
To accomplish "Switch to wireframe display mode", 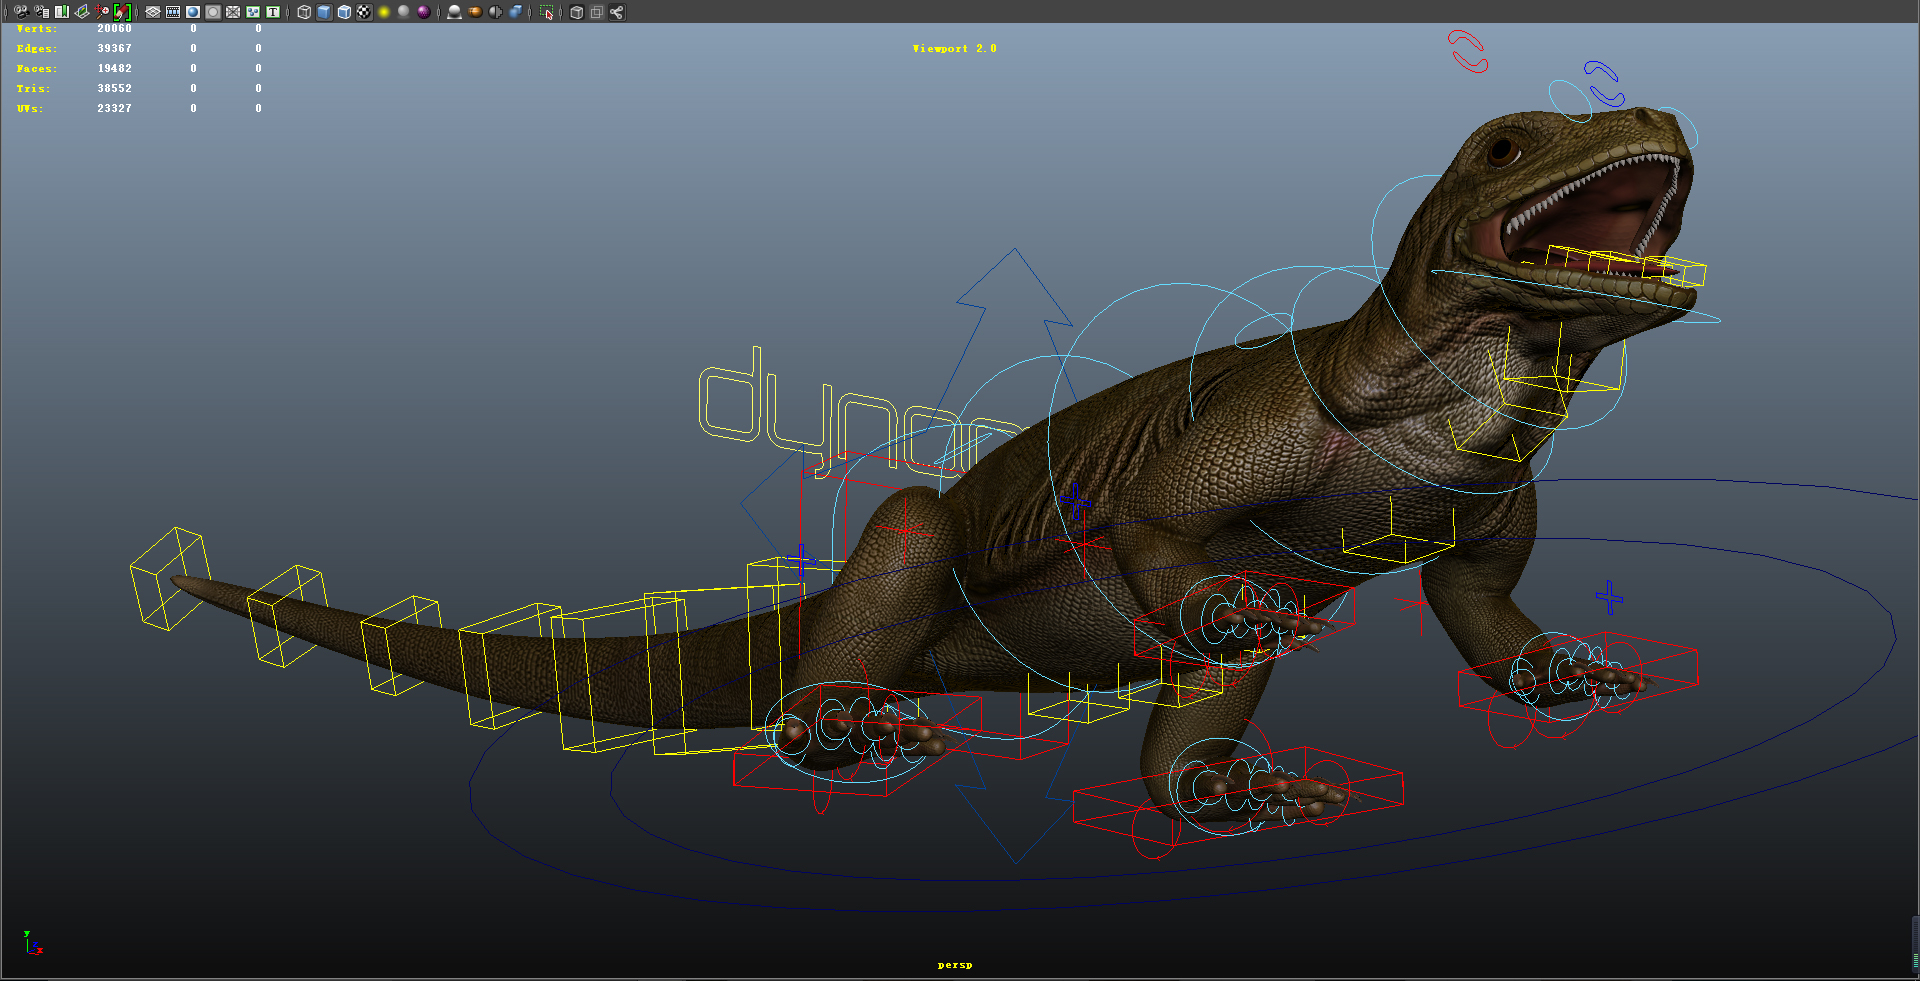I will [x=303, y=12].
